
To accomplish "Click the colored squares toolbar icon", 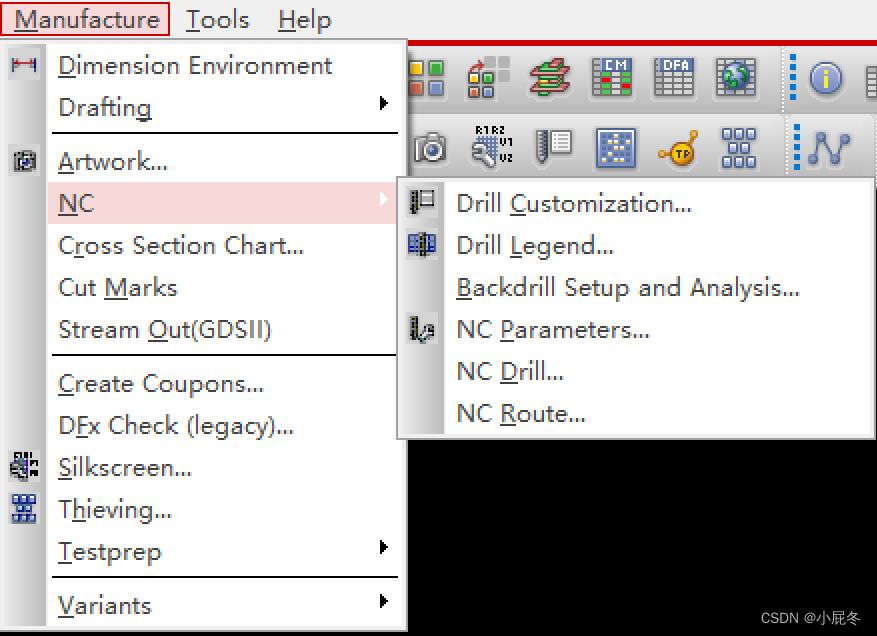I will coord(427,78).
